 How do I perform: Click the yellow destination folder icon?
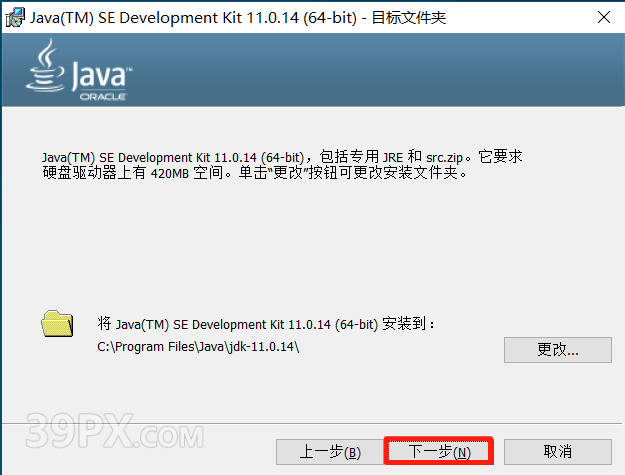tap(57, 324)
